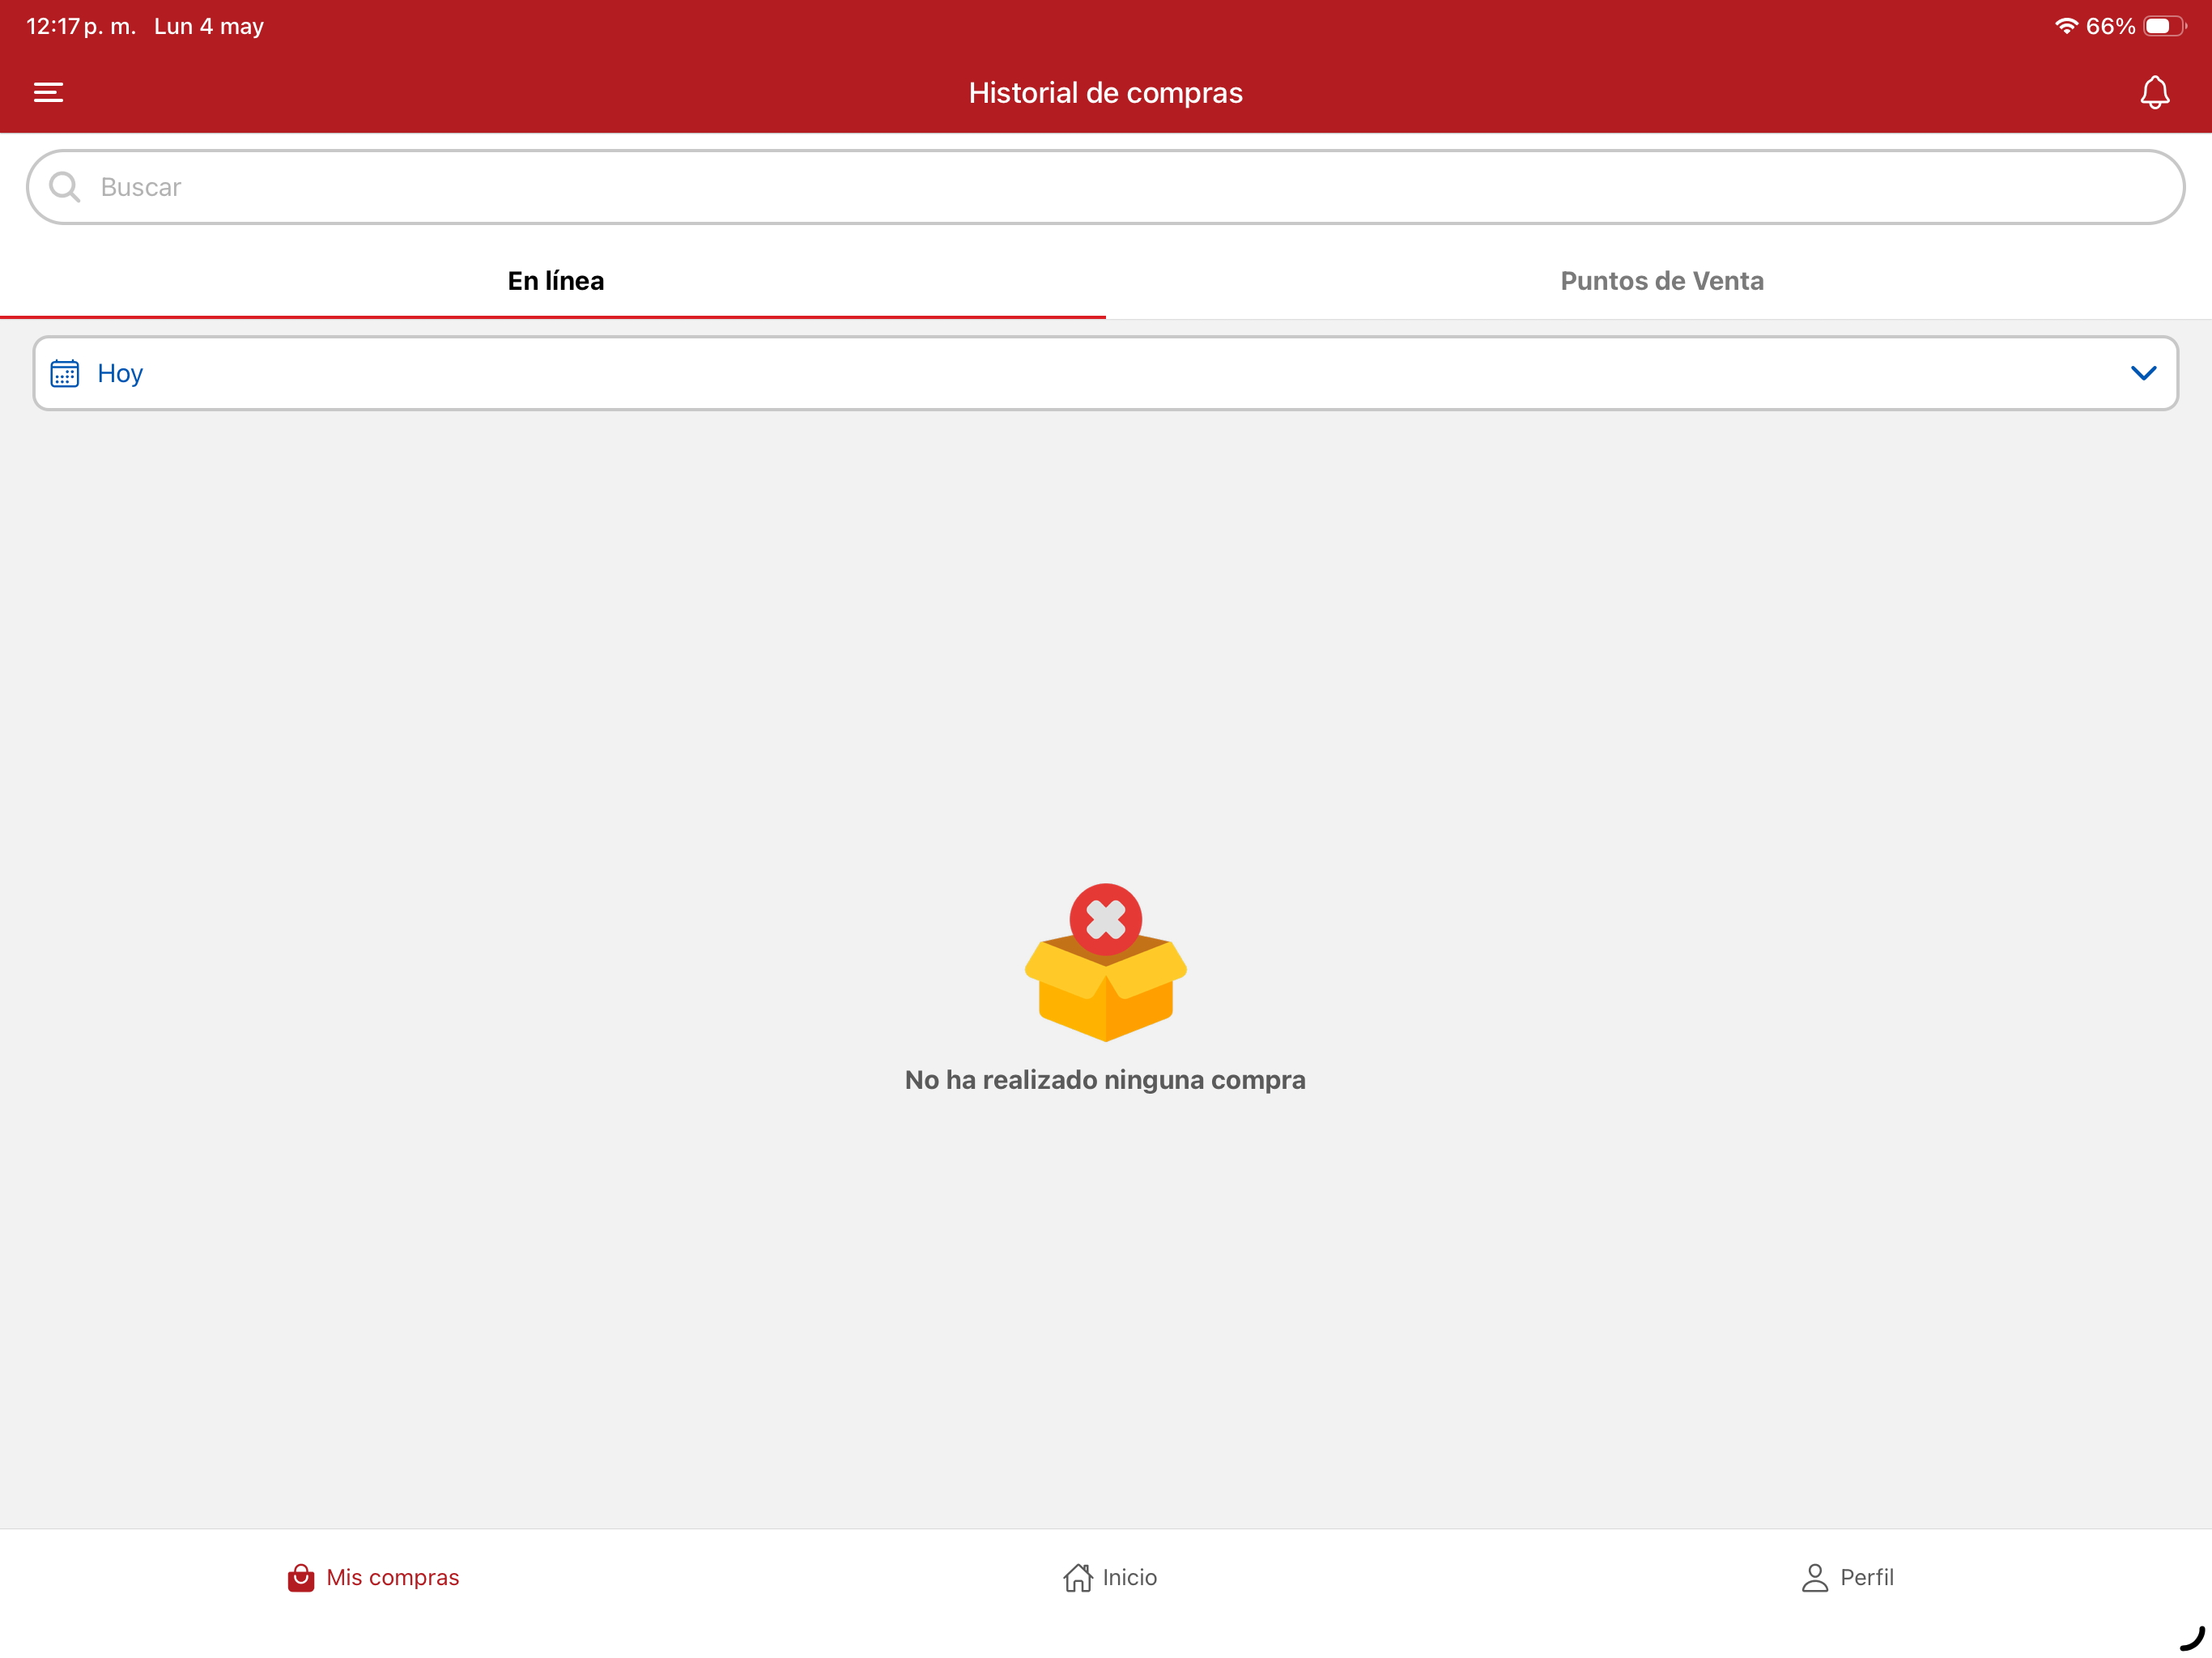Go to Inicio home tab
2212x1658 pixels.
tap(1109, 1577)
